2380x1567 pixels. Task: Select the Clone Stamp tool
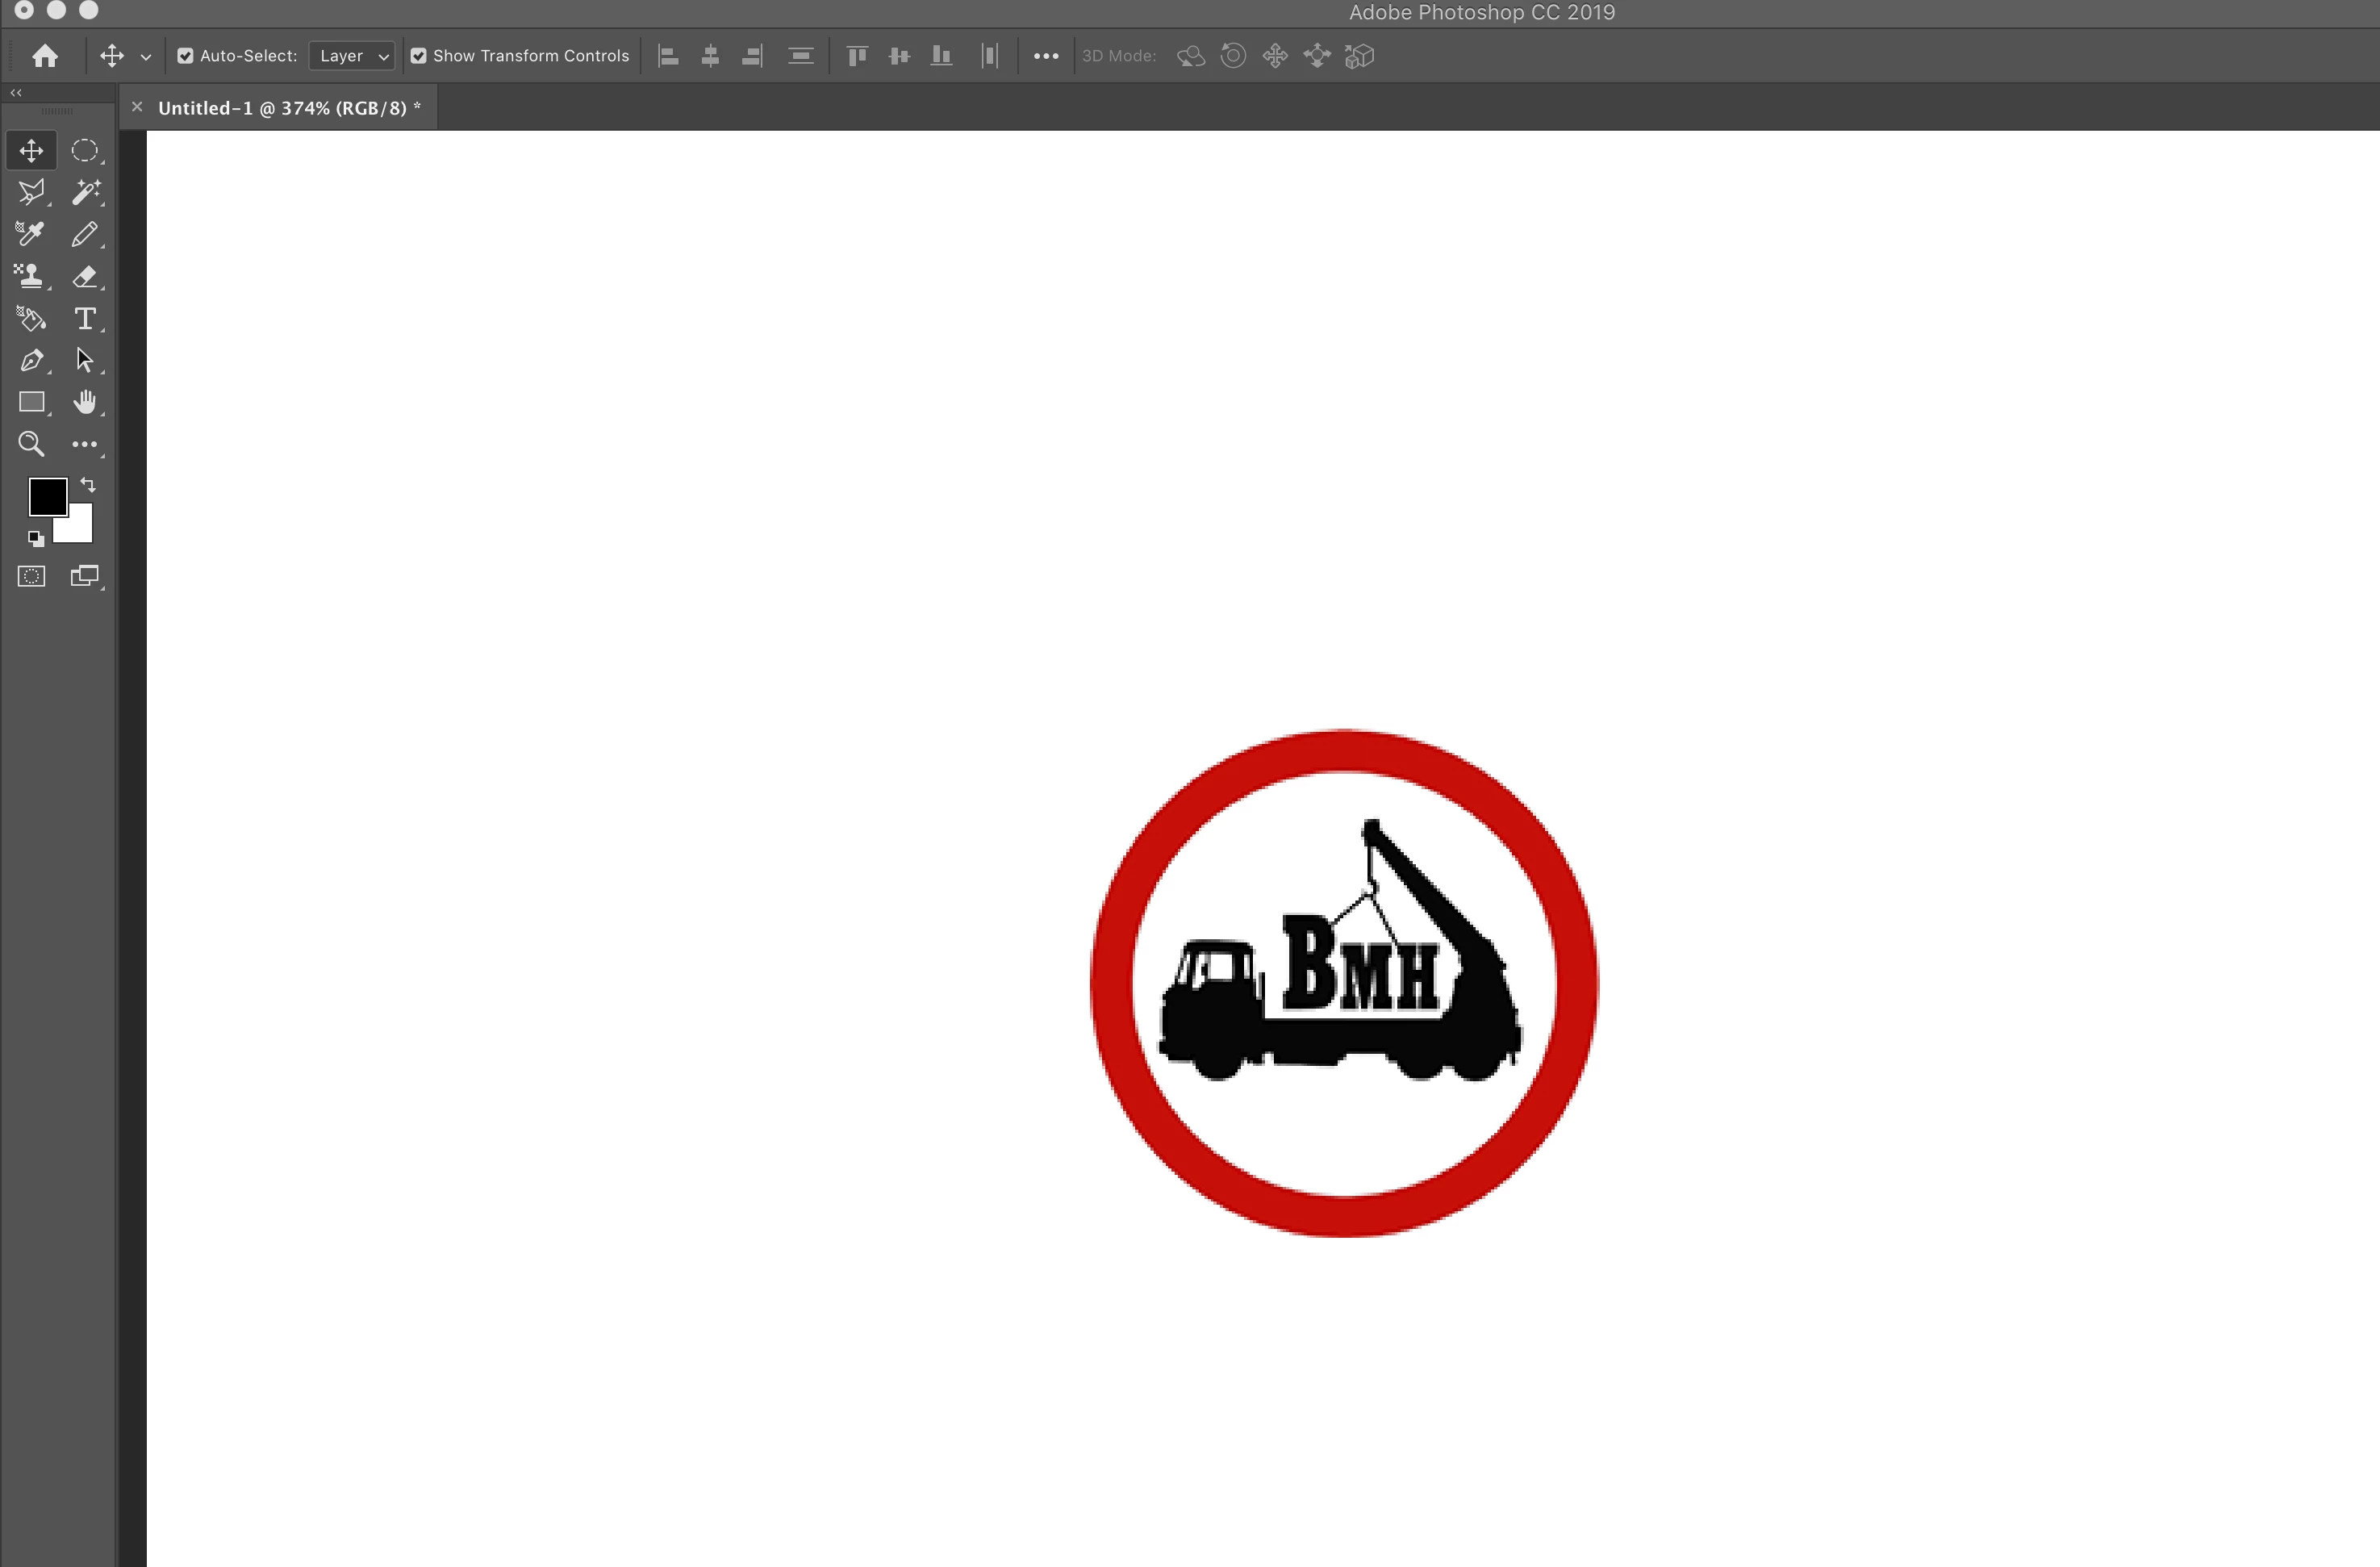point(31,276)
